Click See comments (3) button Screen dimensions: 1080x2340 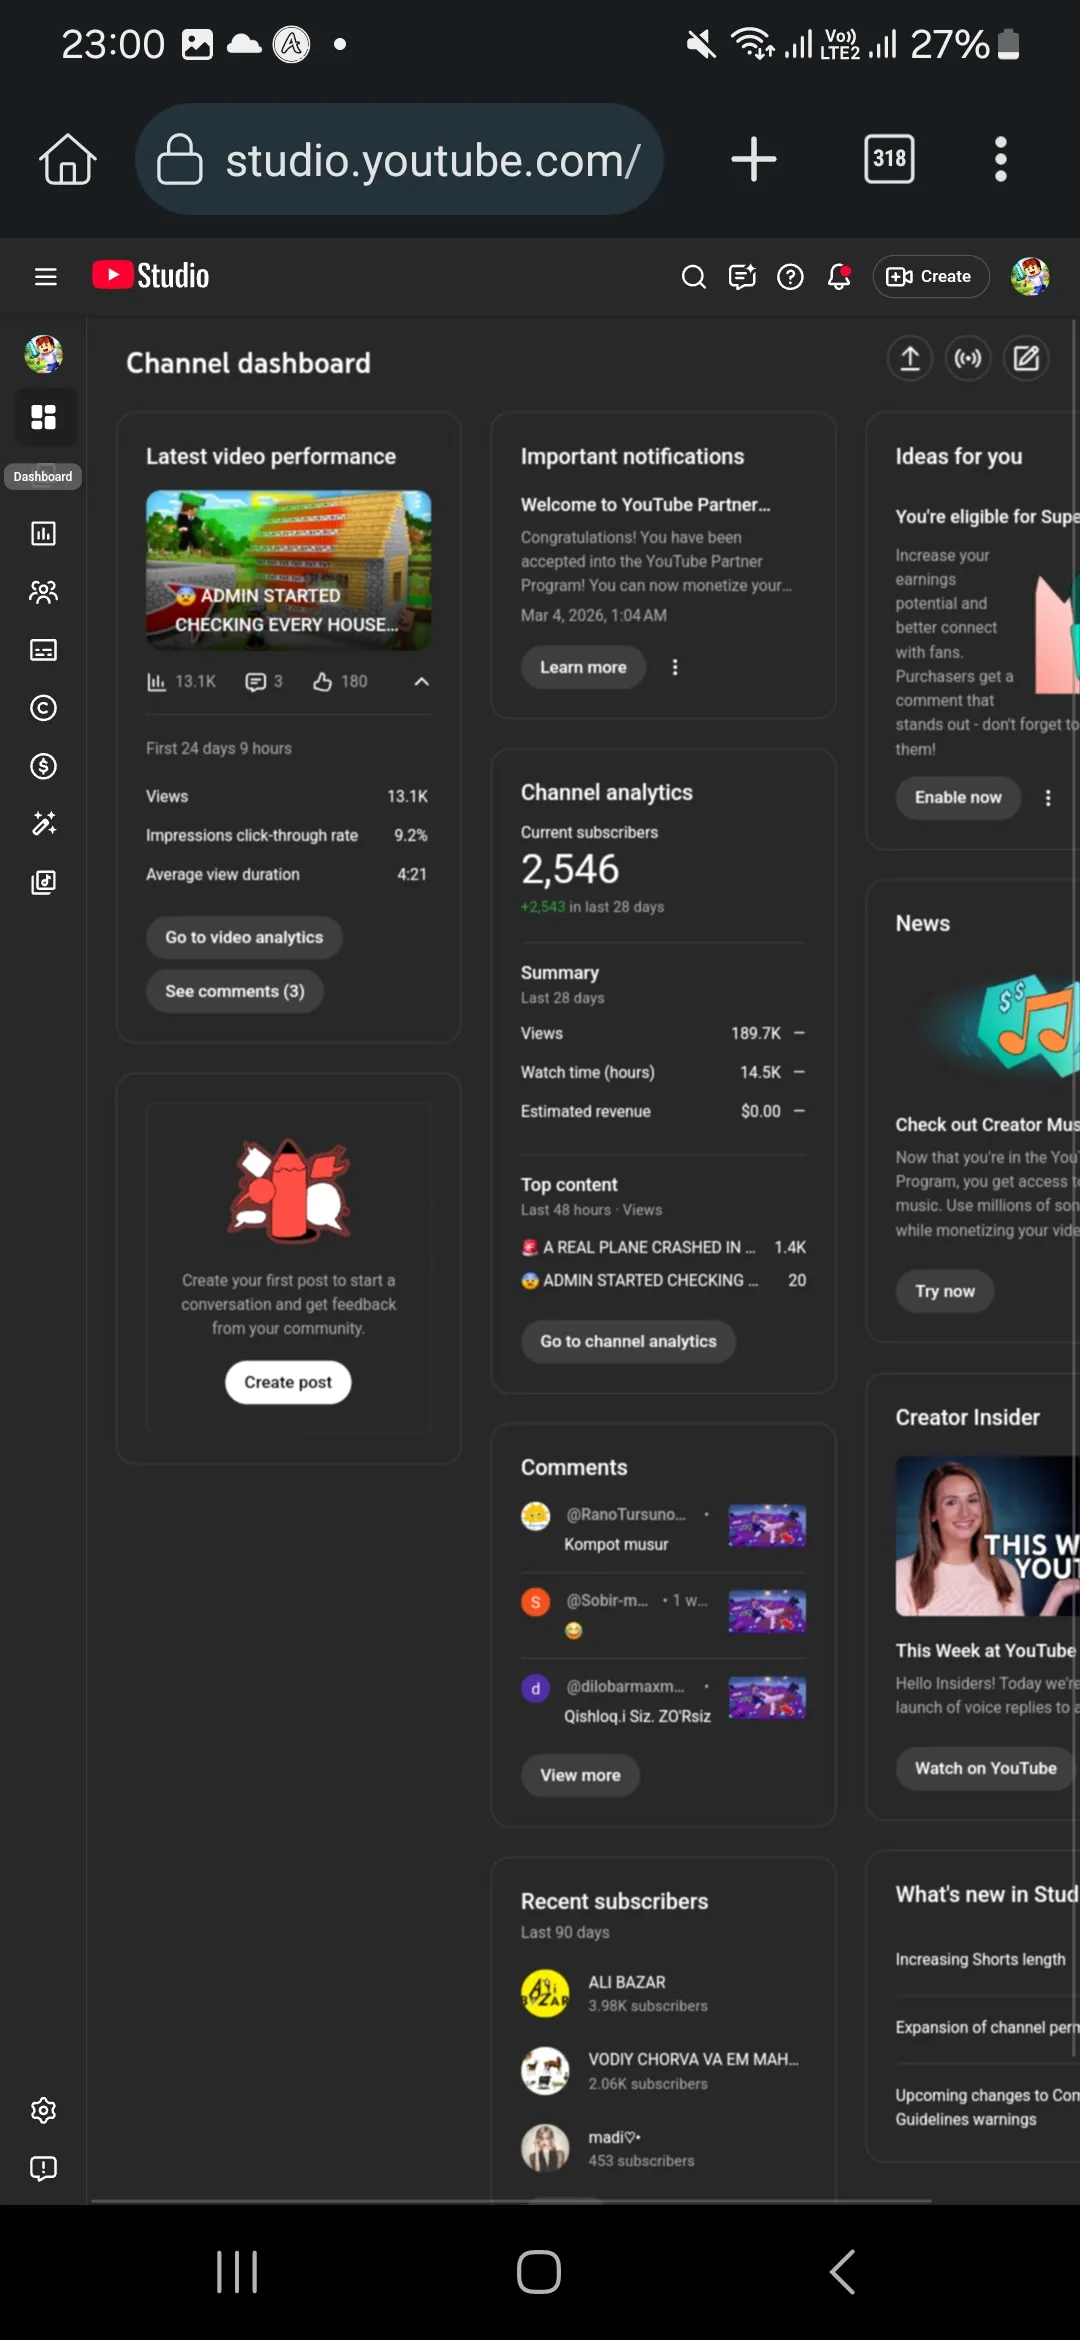(235, 991)
